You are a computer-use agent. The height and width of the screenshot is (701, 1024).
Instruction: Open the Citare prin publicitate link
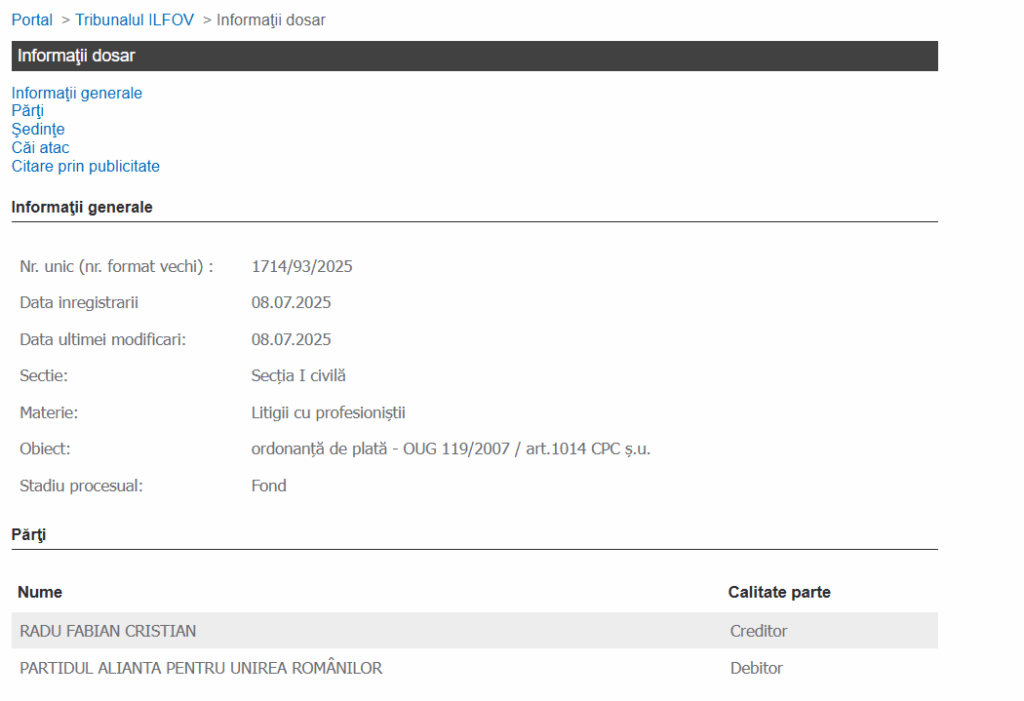pos(85,166)
